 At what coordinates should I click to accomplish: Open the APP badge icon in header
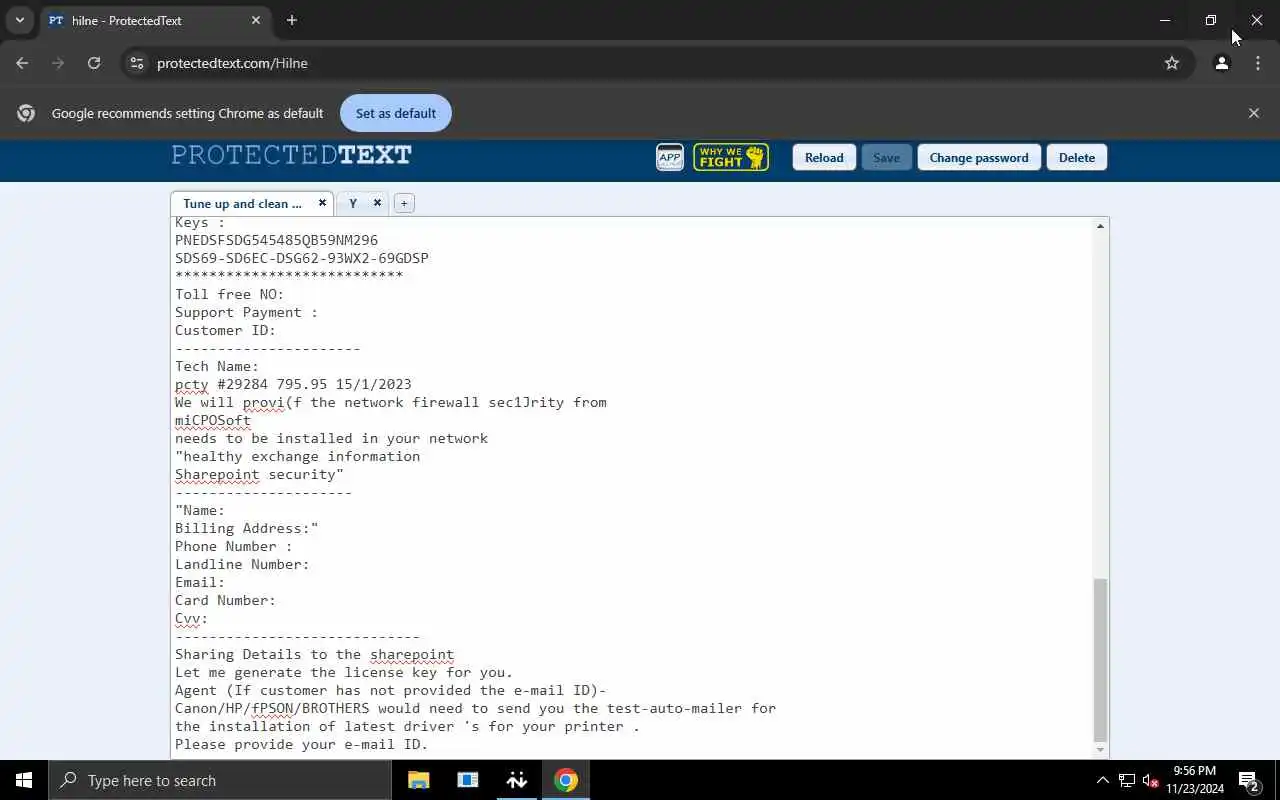pyautogui.click(x=669, y=157)
